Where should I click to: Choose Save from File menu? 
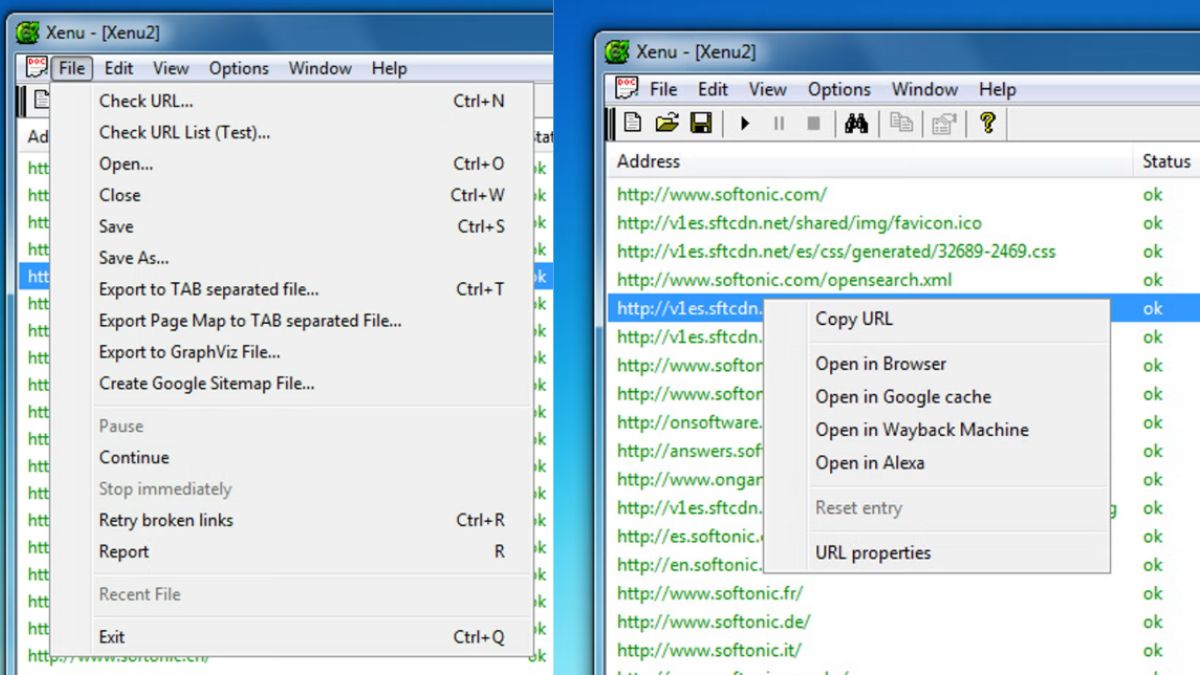291,227
